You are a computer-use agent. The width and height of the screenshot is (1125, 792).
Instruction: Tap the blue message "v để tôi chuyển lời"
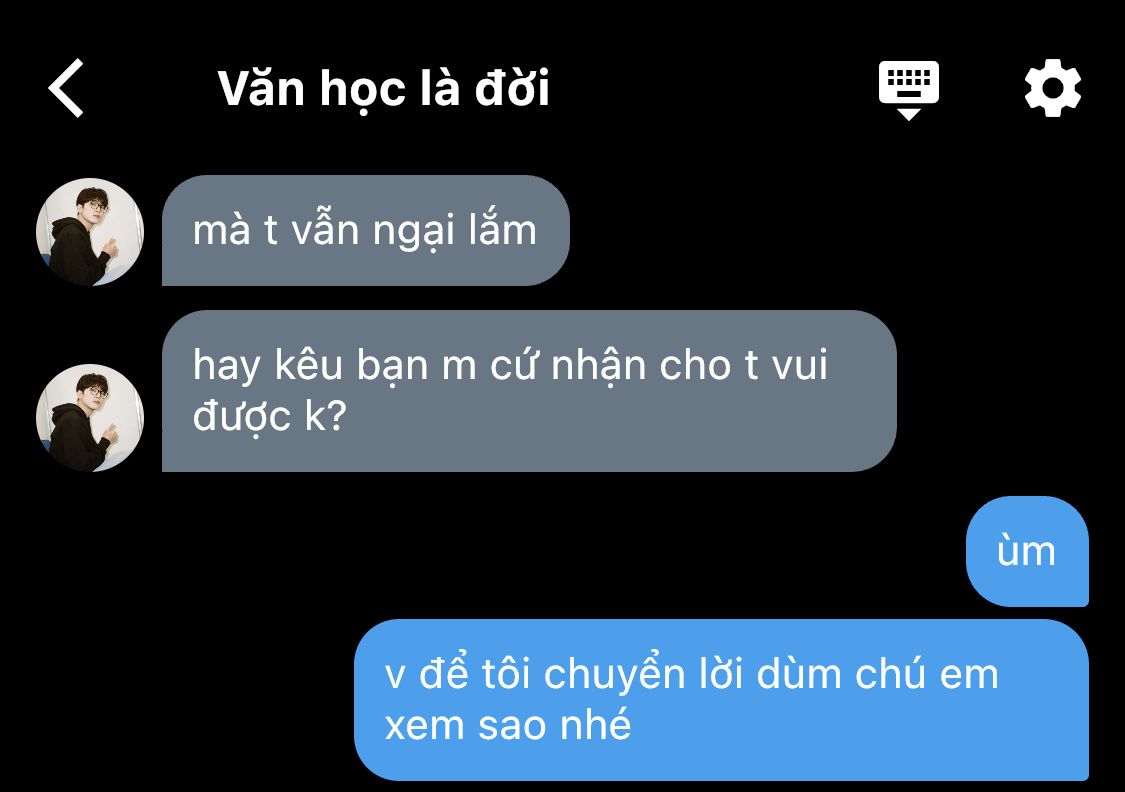(722, 700)
